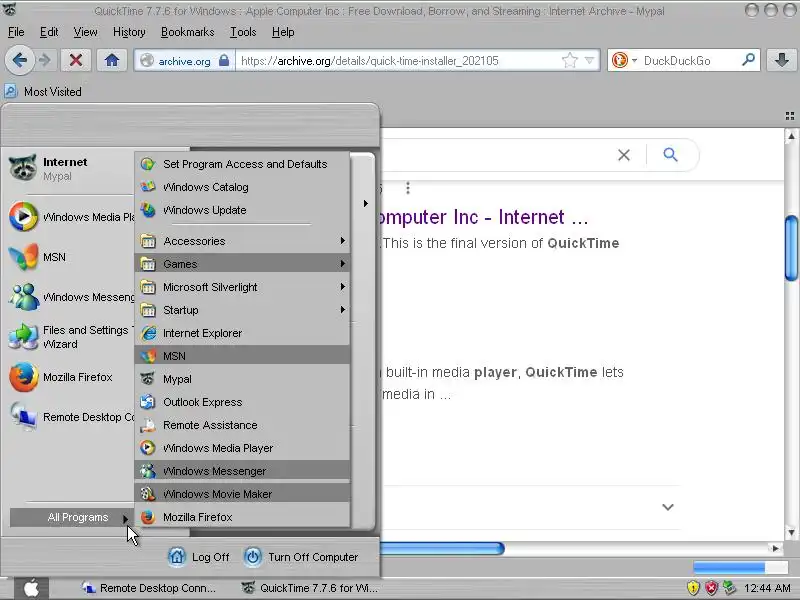
Task: Click the yellow security shield tray icon
Action: point(692,588)
